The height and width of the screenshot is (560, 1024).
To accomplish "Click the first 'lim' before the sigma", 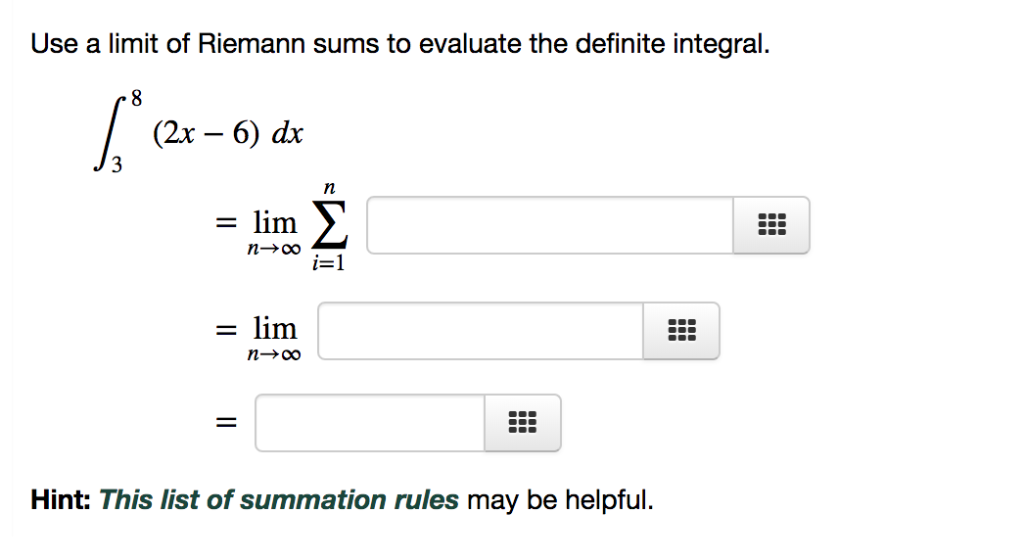I will pyautogui.click(x=275, y=222).
